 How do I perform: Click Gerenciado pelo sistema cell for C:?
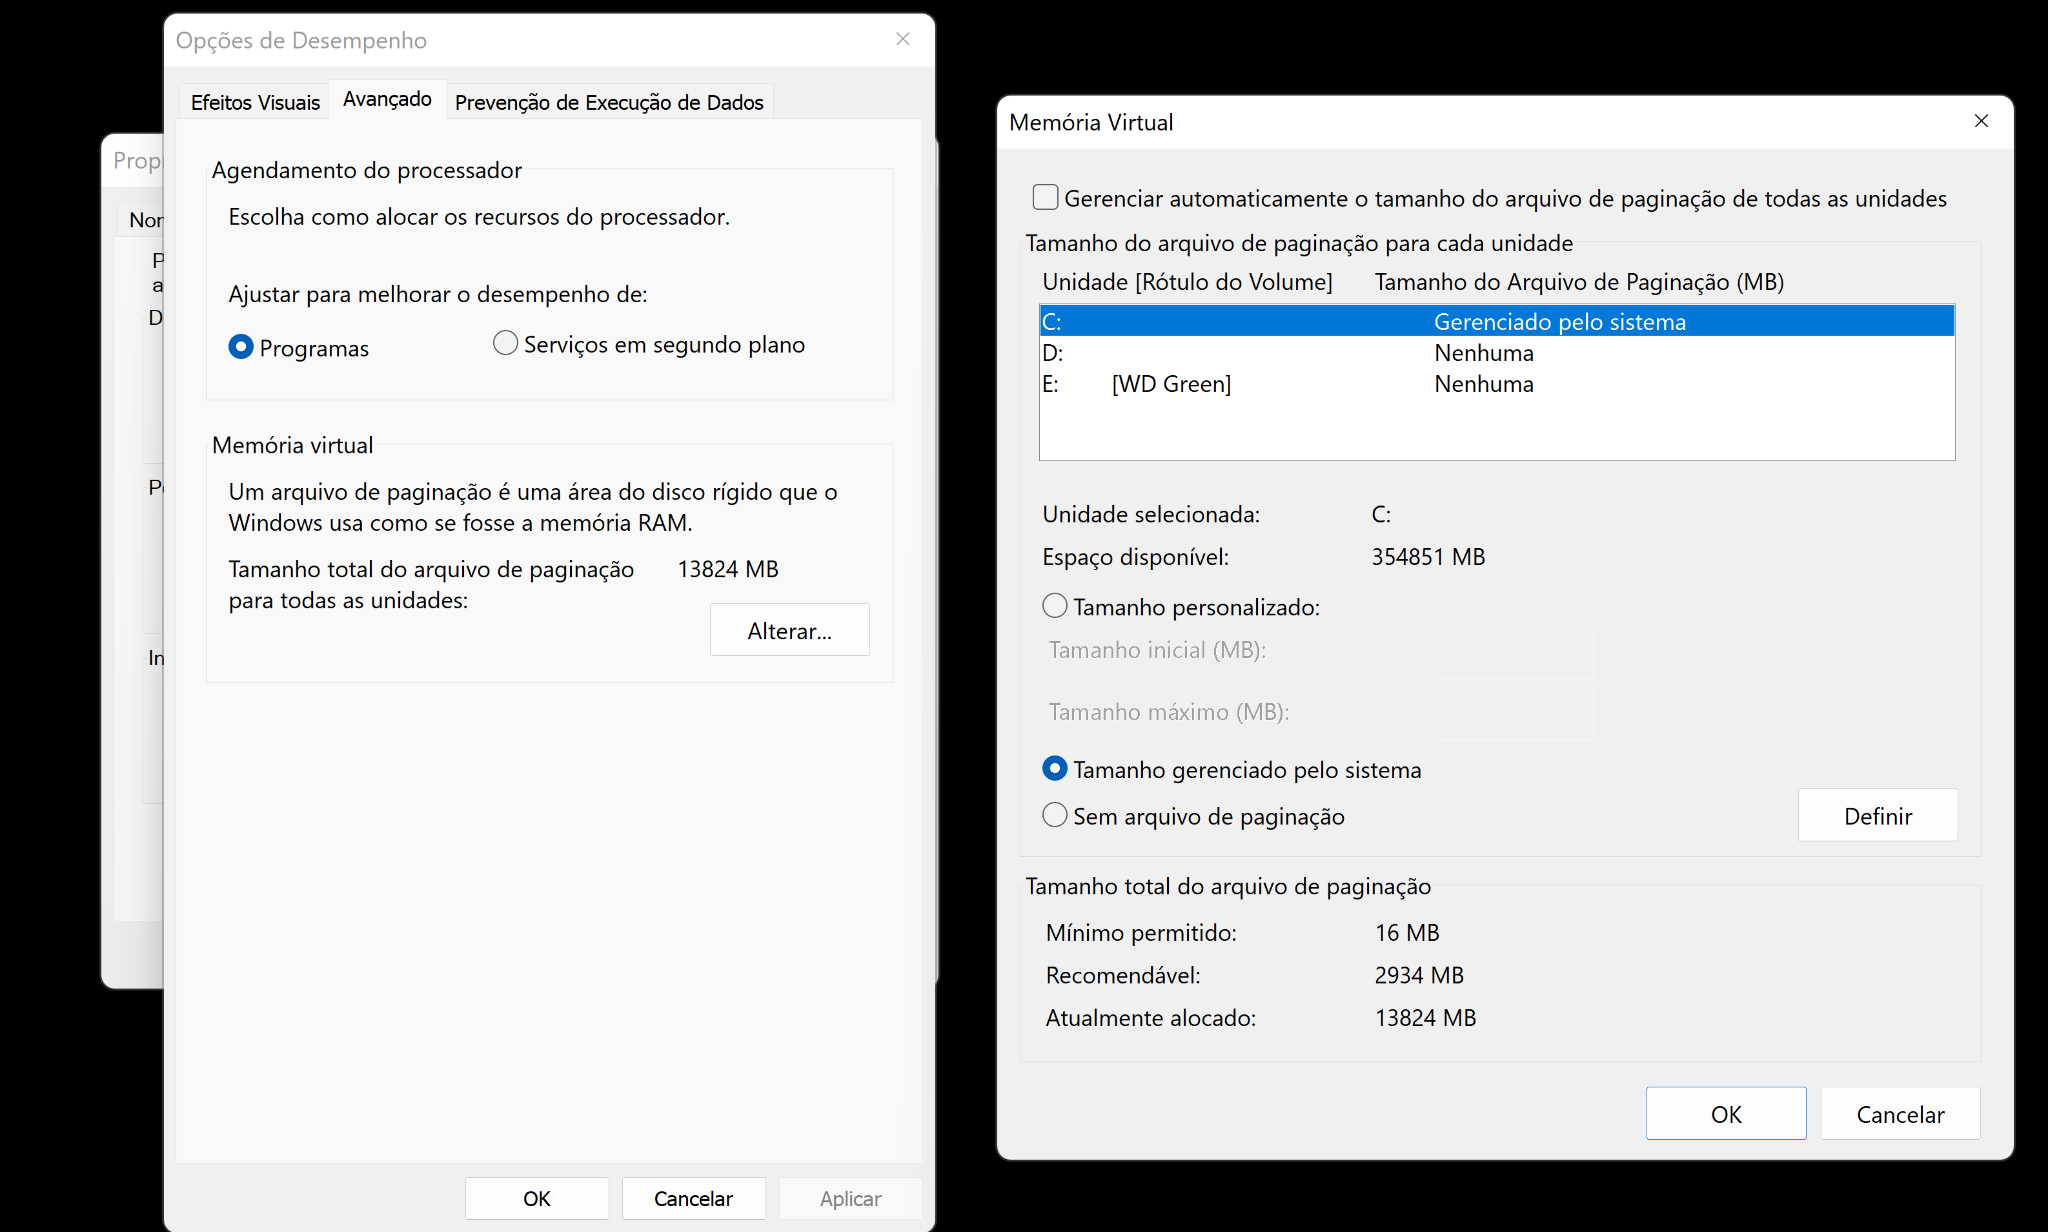pos(1560,321)
